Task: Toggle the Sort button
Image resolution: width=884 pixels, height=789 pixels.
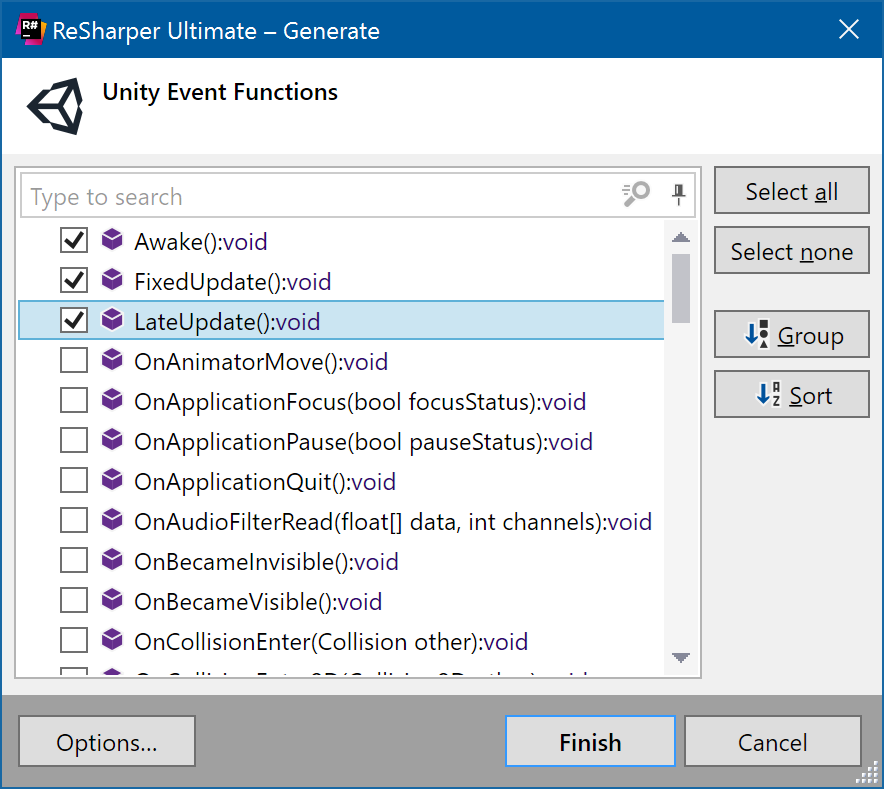Action: point(792,395)
